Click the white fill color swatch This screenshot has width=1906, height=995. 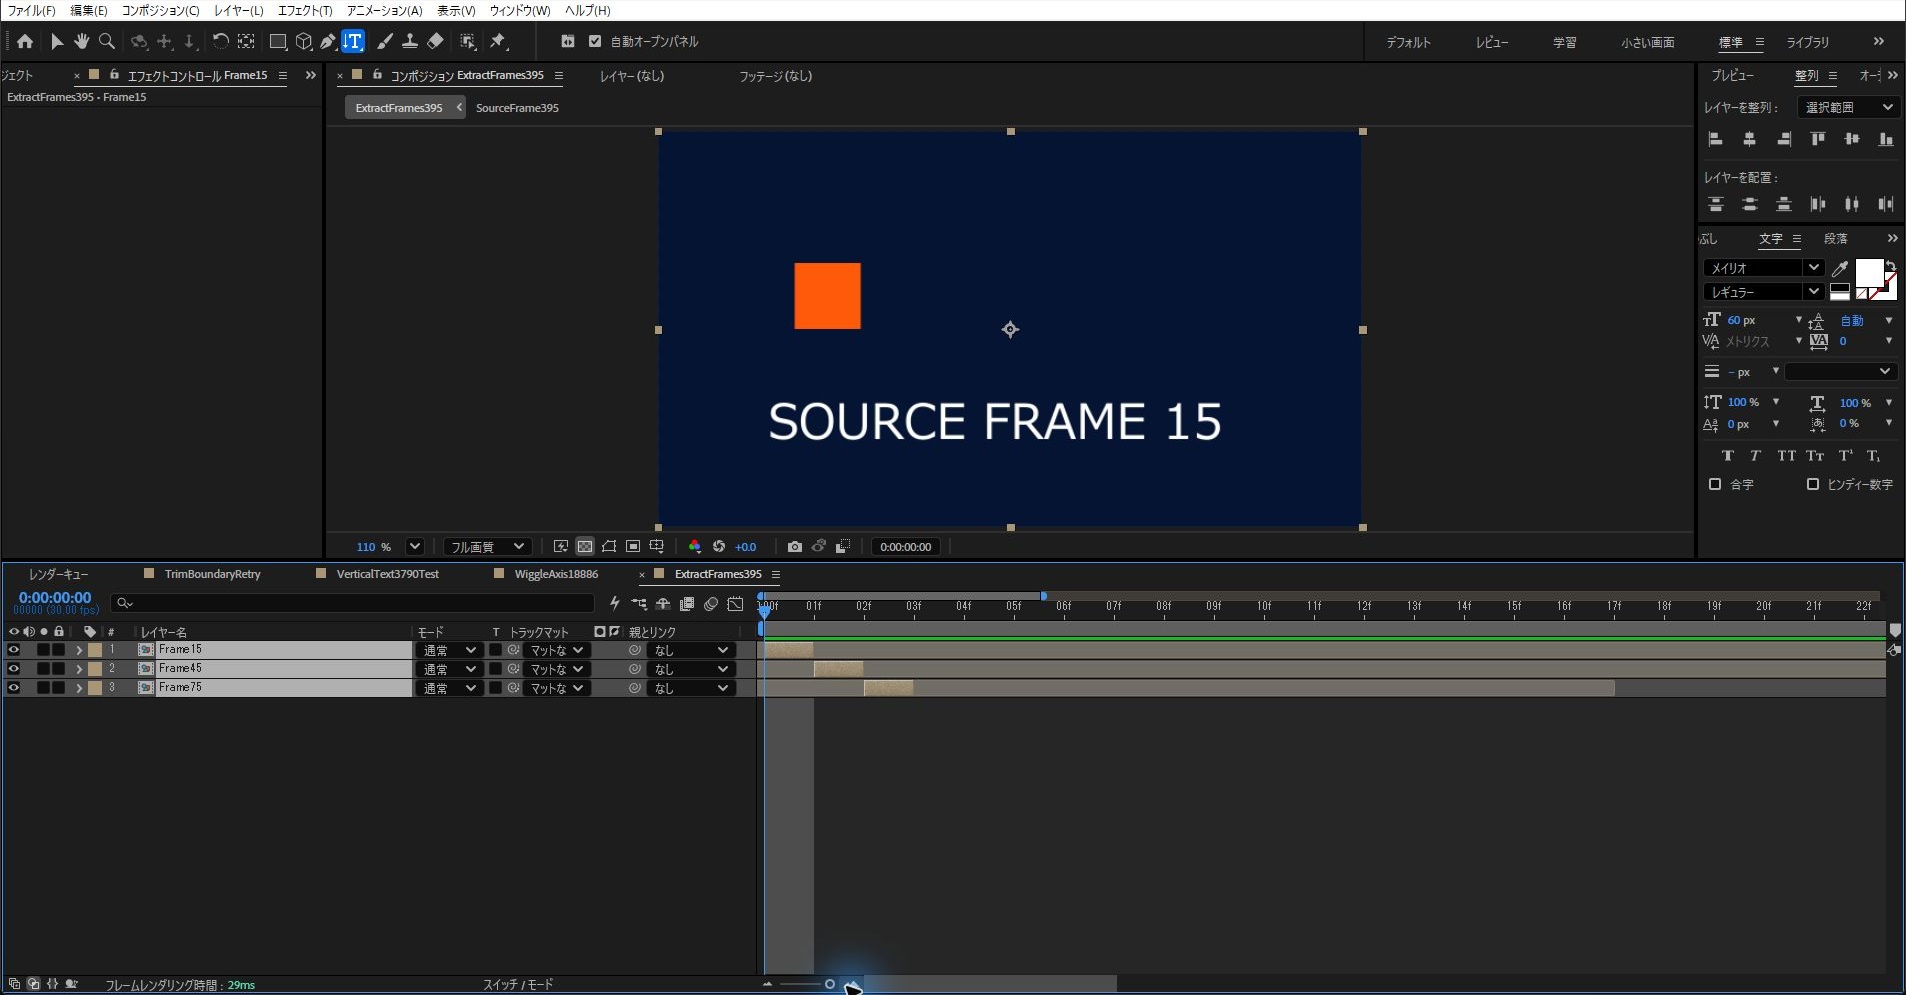click(x=1868, y=273)
